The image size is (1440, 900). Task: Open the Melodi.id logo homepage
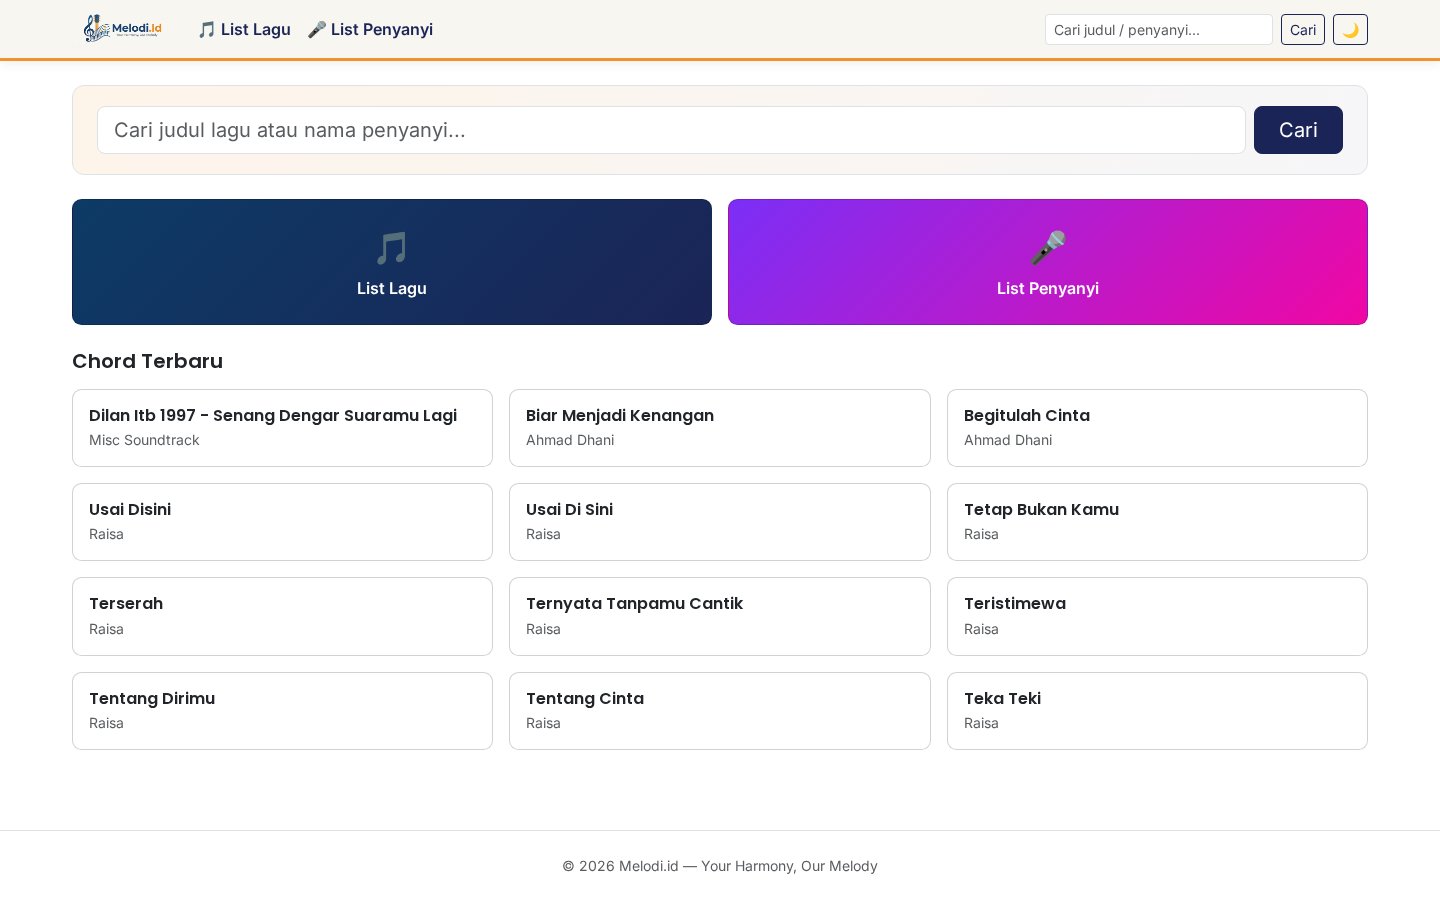tap(123, 29)
